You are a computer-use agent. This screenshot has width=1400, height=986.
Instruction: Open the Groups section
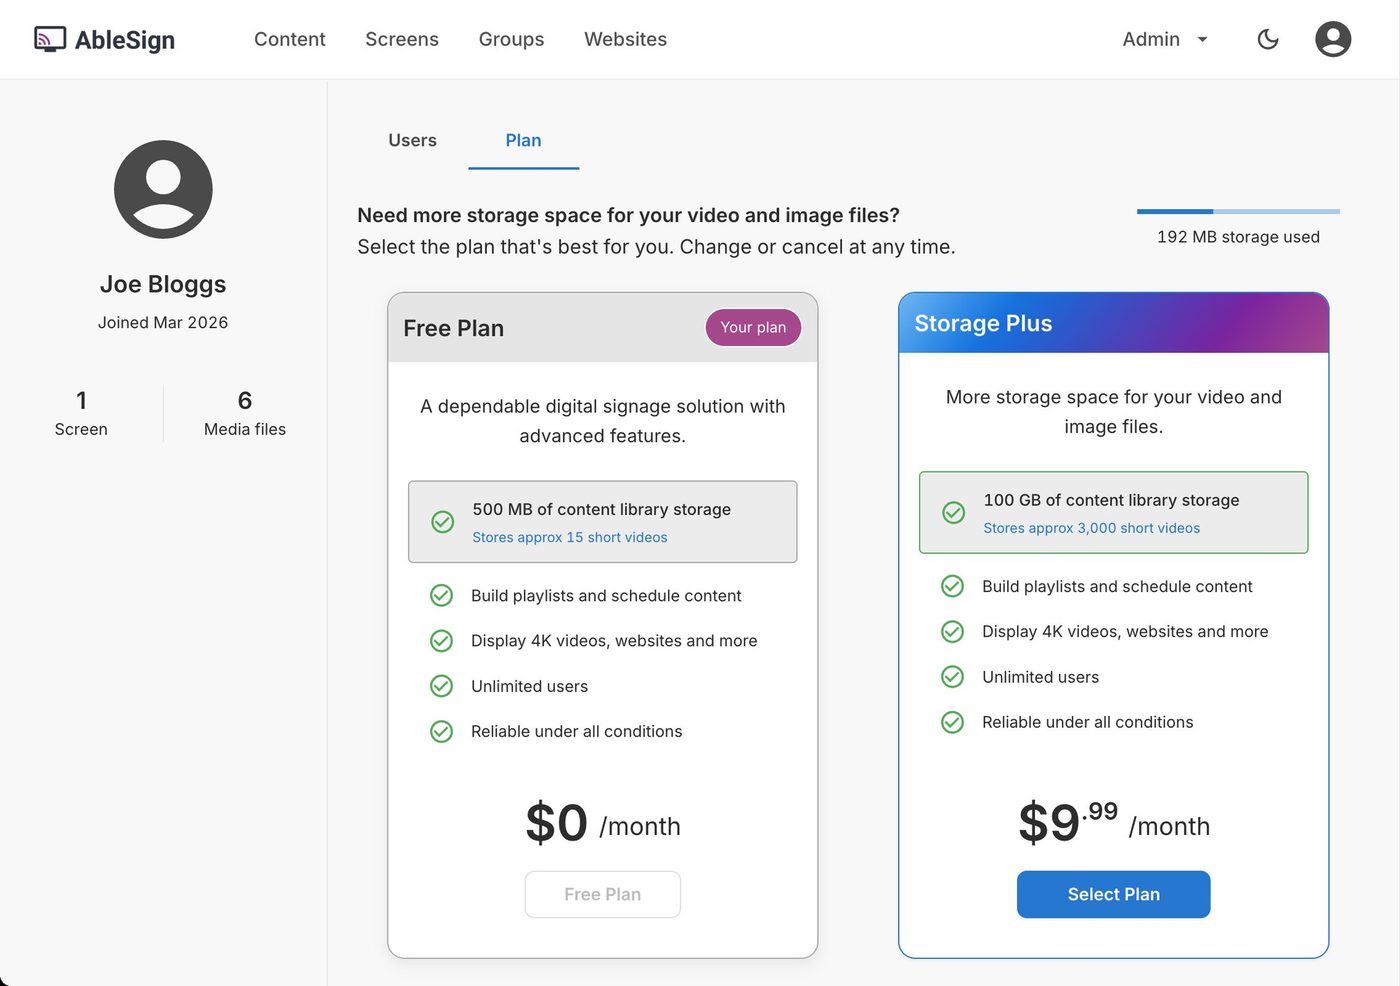[511, 39]
